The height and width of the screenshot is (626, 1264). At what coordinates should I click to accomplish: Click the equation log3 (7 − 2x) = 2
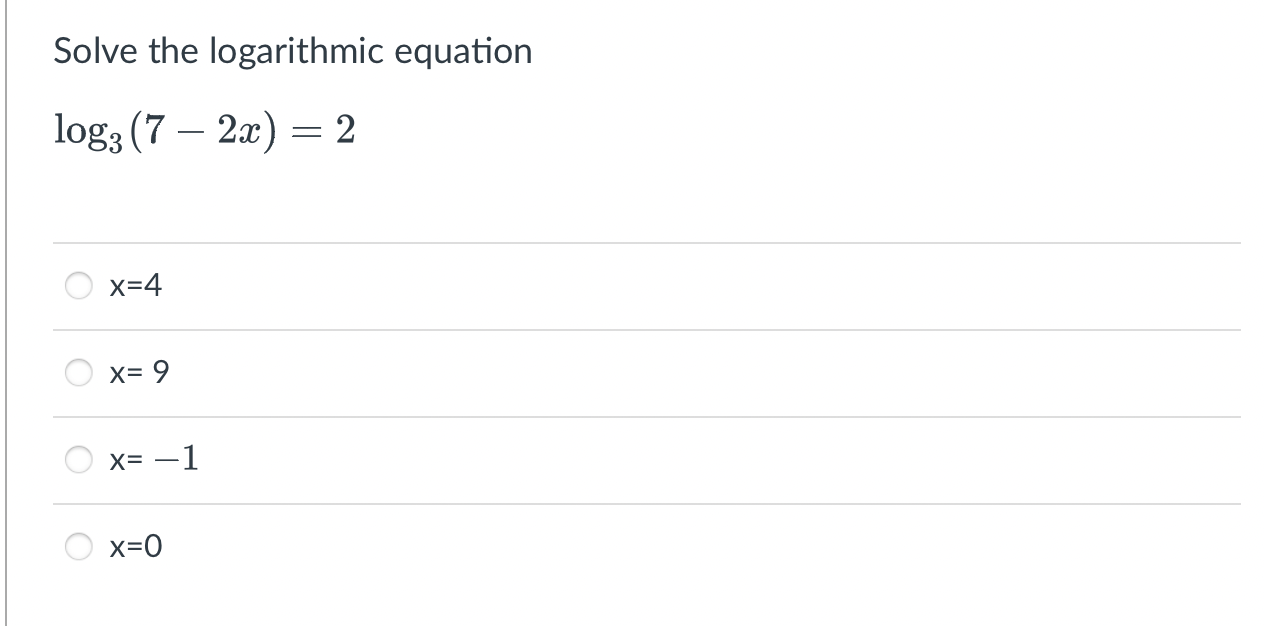pyautogui.click(x=204, y=130)
